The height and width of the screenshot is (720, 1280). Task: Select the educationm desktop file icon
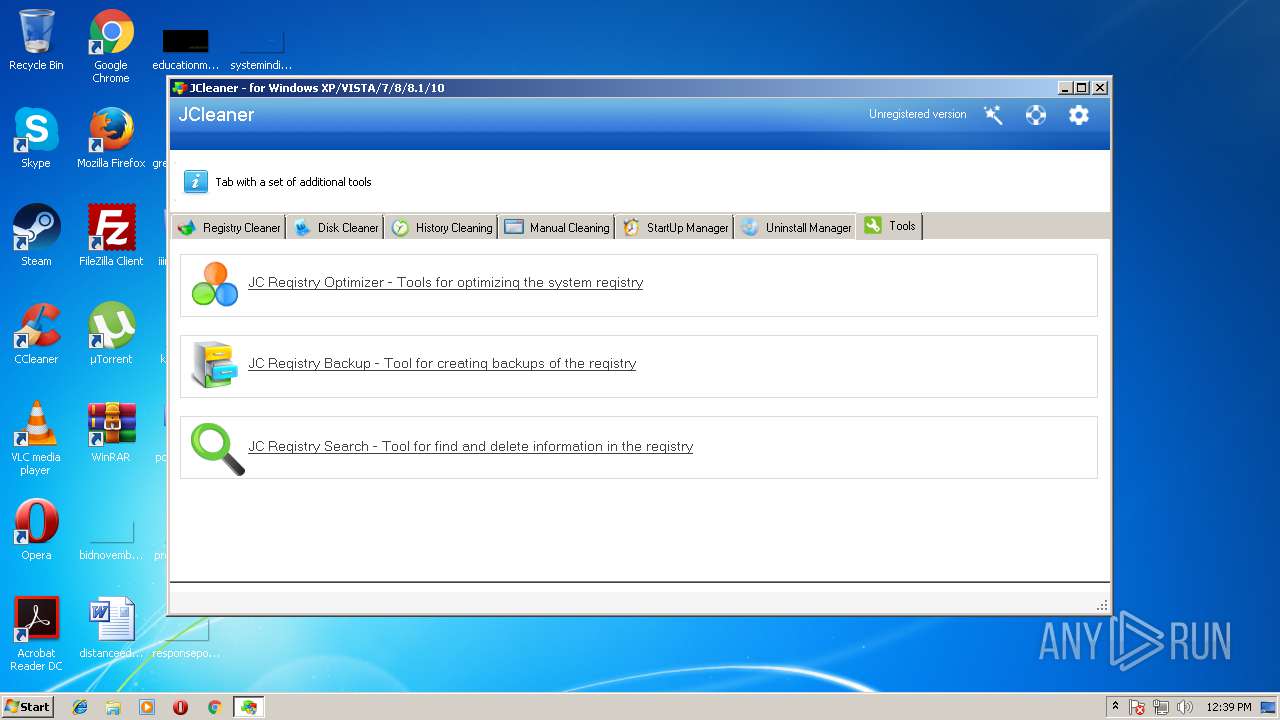(185, 48)
